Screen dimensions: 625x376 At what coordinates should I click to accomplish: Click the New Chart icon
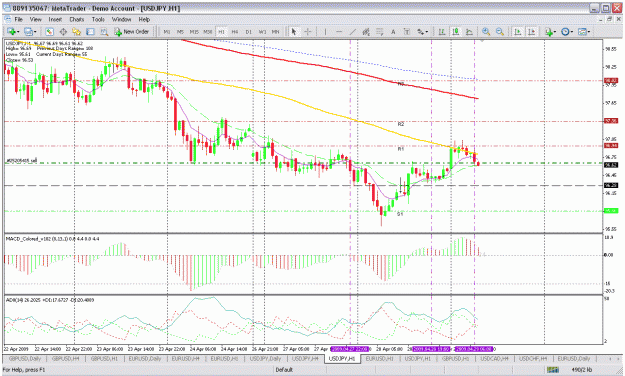(11, 31)
